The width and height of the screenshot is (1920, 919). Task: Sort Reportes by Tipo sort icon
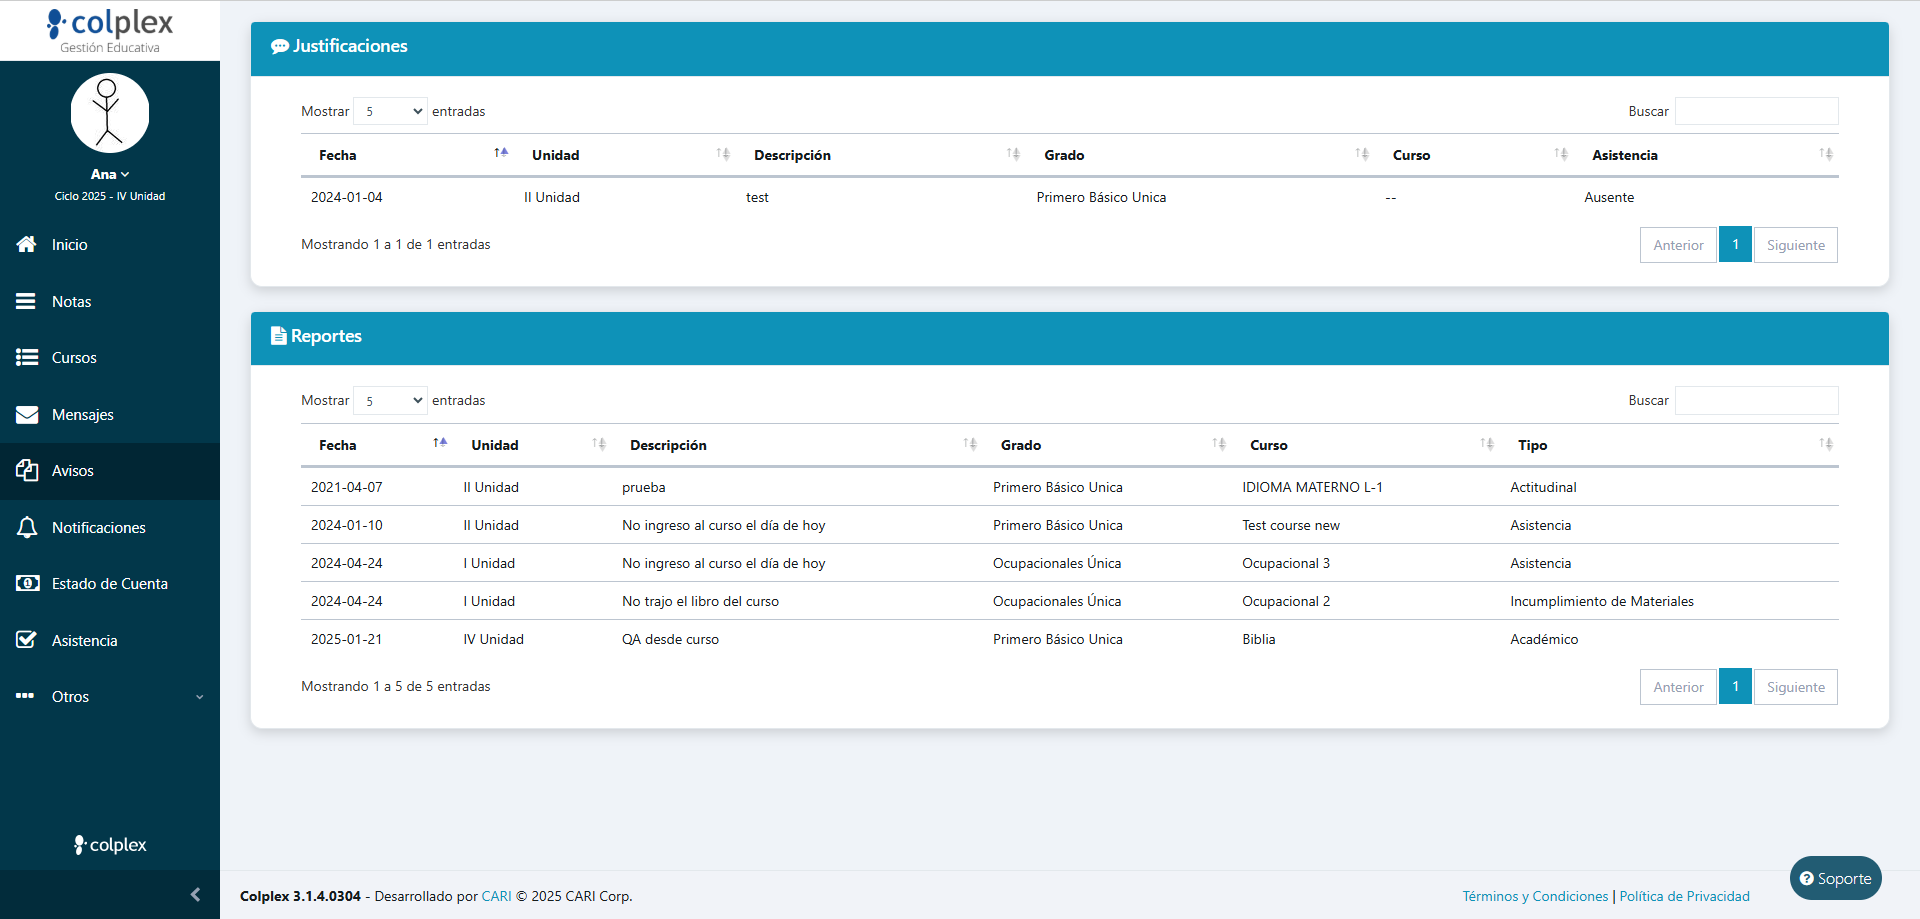point(1826,444)
